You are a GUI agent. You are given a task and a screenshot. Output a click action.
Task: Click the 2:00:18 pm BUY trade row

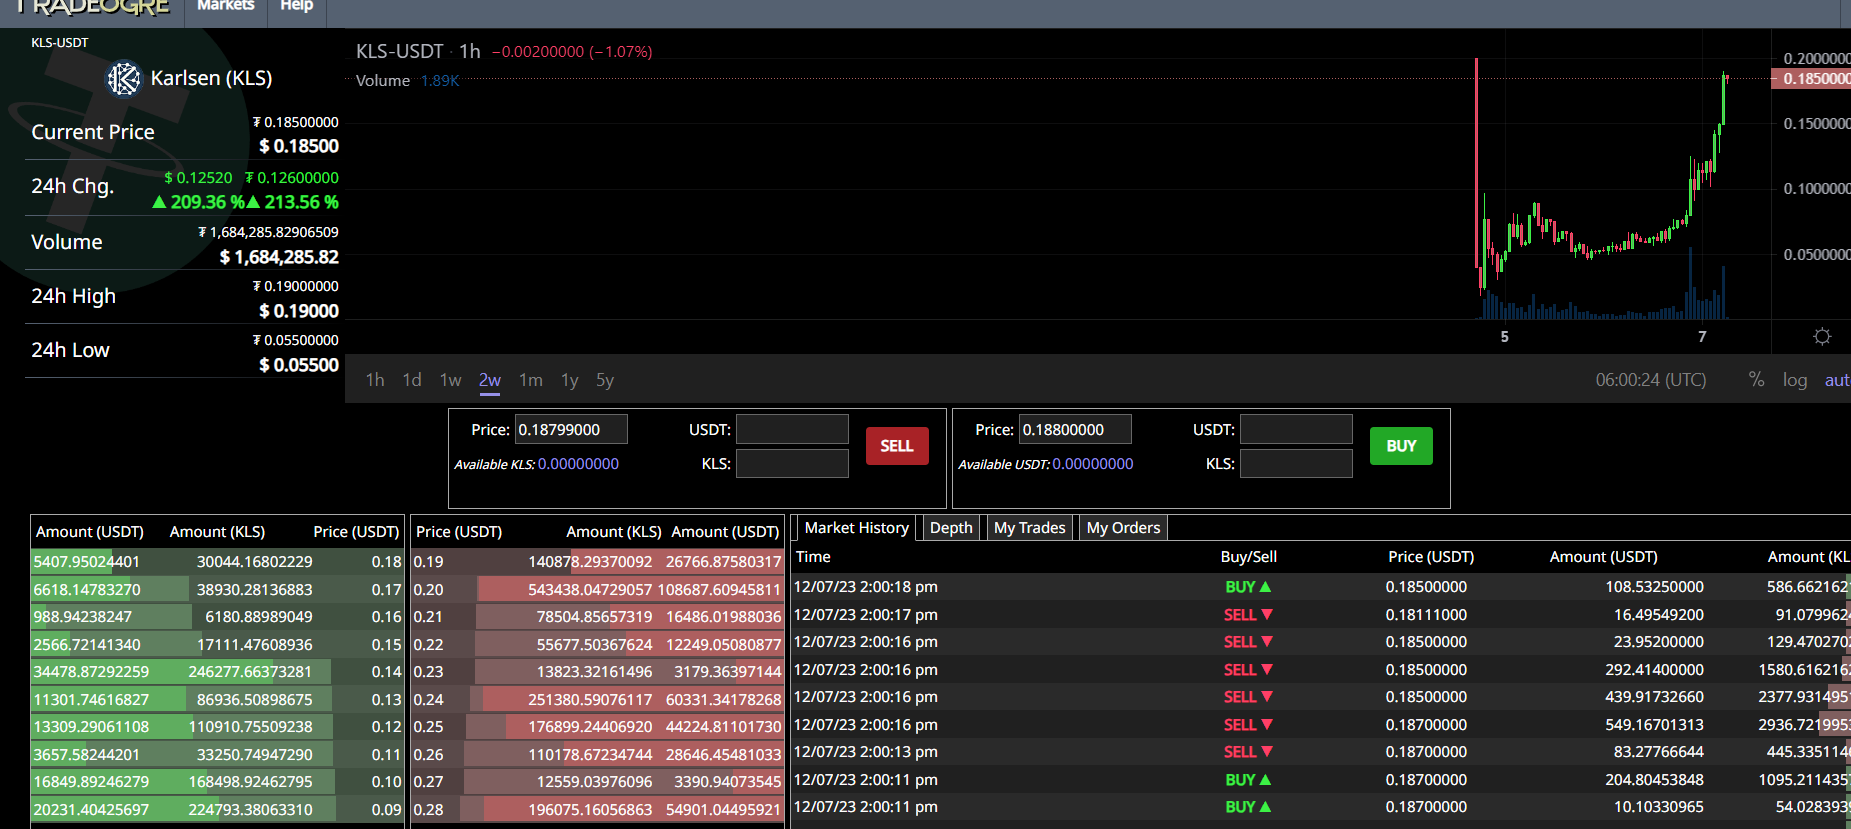click(x=1320, y=587)
